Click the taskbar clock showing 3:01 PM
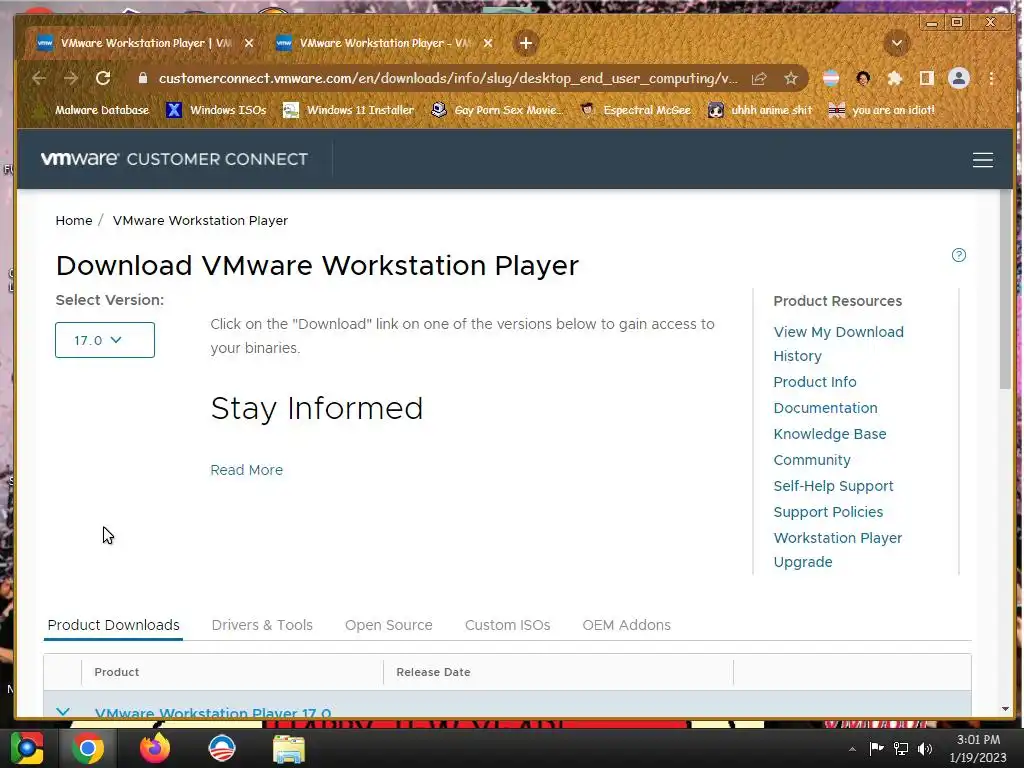 (978, 748)
